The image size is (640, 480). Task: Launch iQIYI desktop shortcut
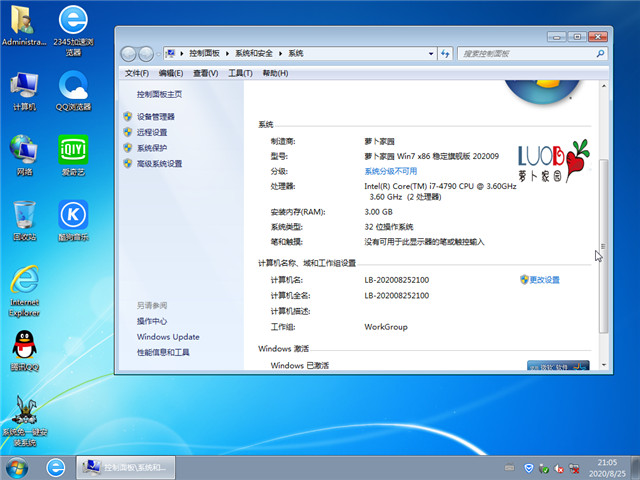[x=73, y=156]
